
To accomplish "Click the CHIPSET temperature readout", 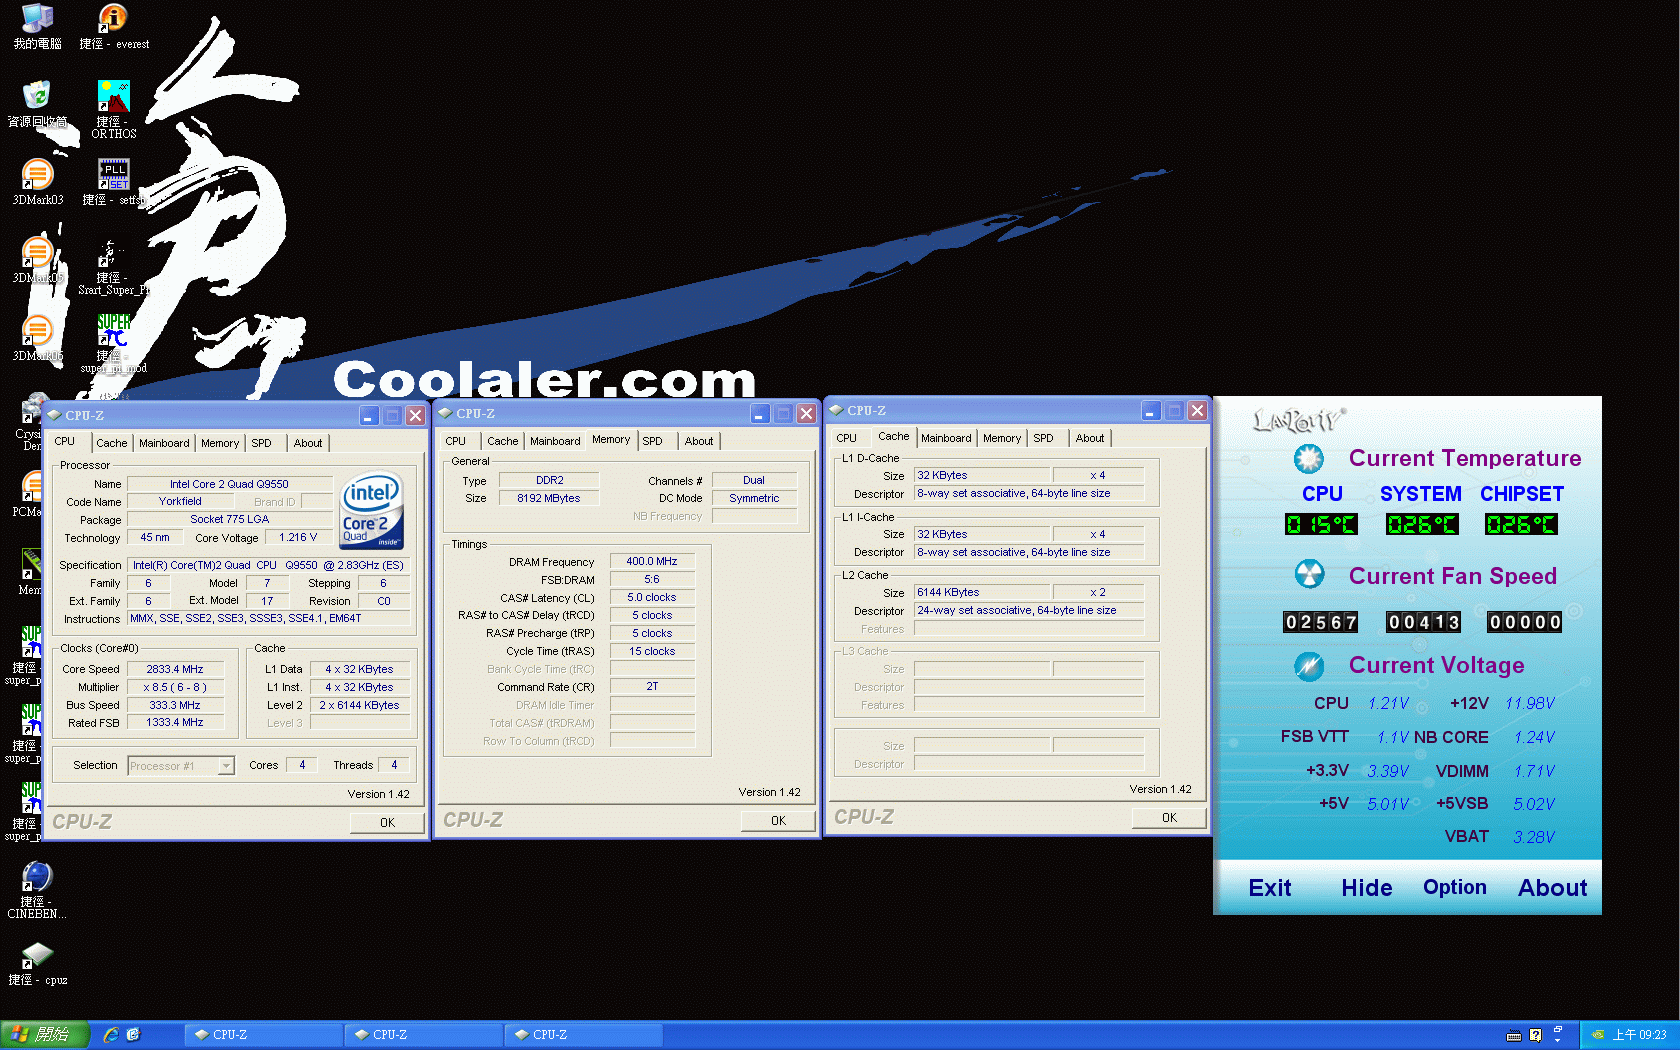I will point(1521,525).
